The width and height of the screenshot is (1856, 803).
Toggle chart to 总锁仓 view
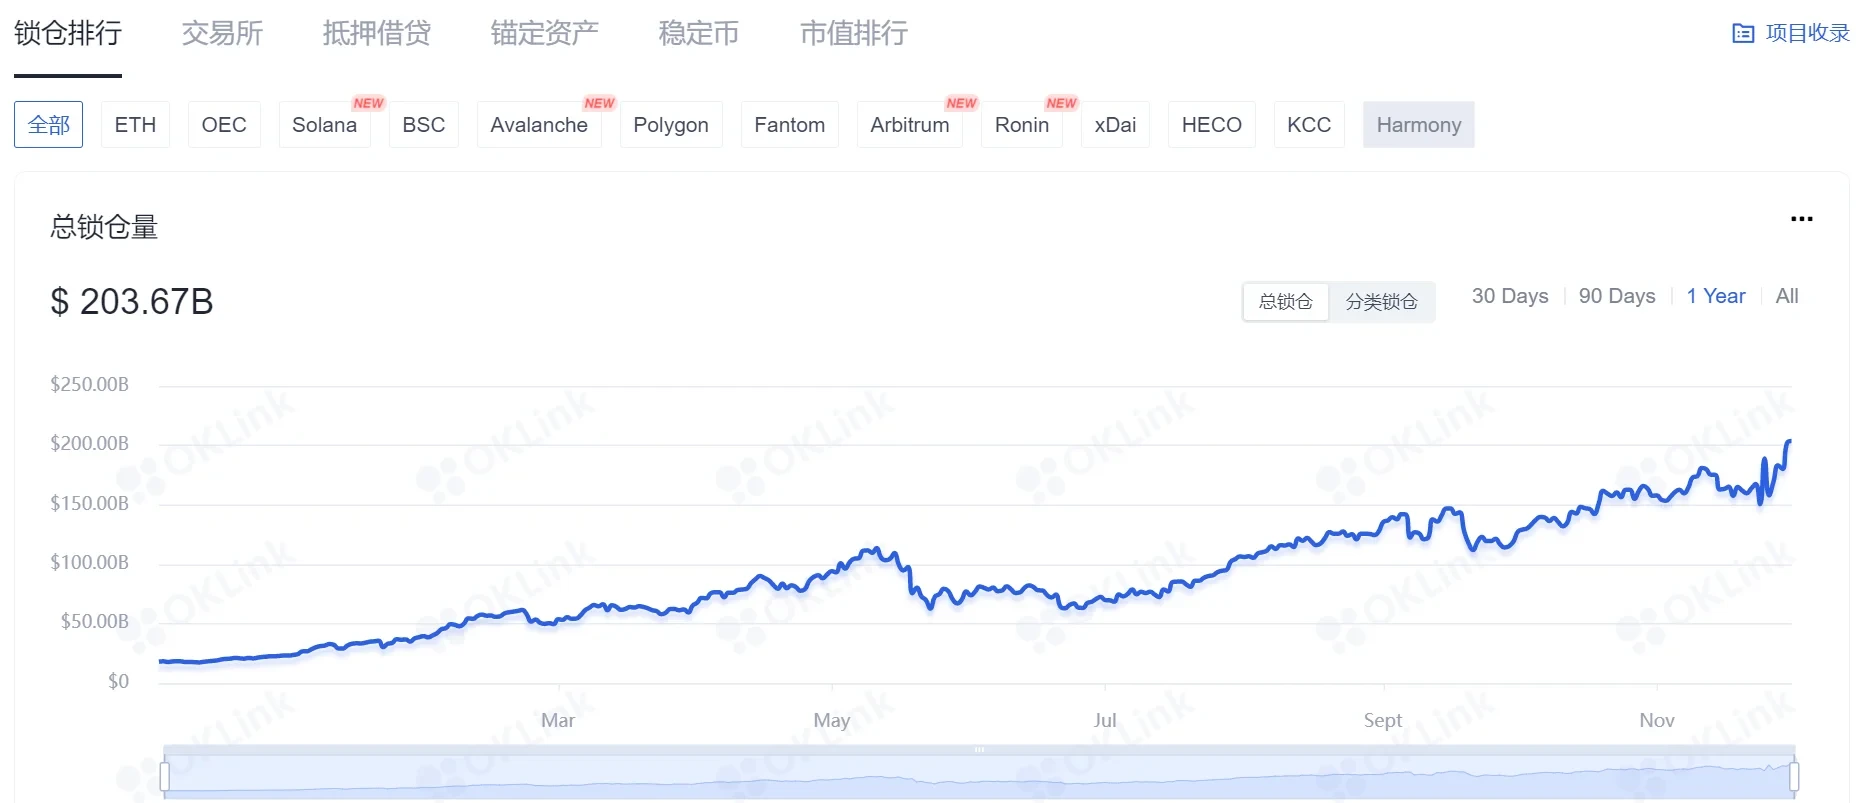pos(1285,302)
